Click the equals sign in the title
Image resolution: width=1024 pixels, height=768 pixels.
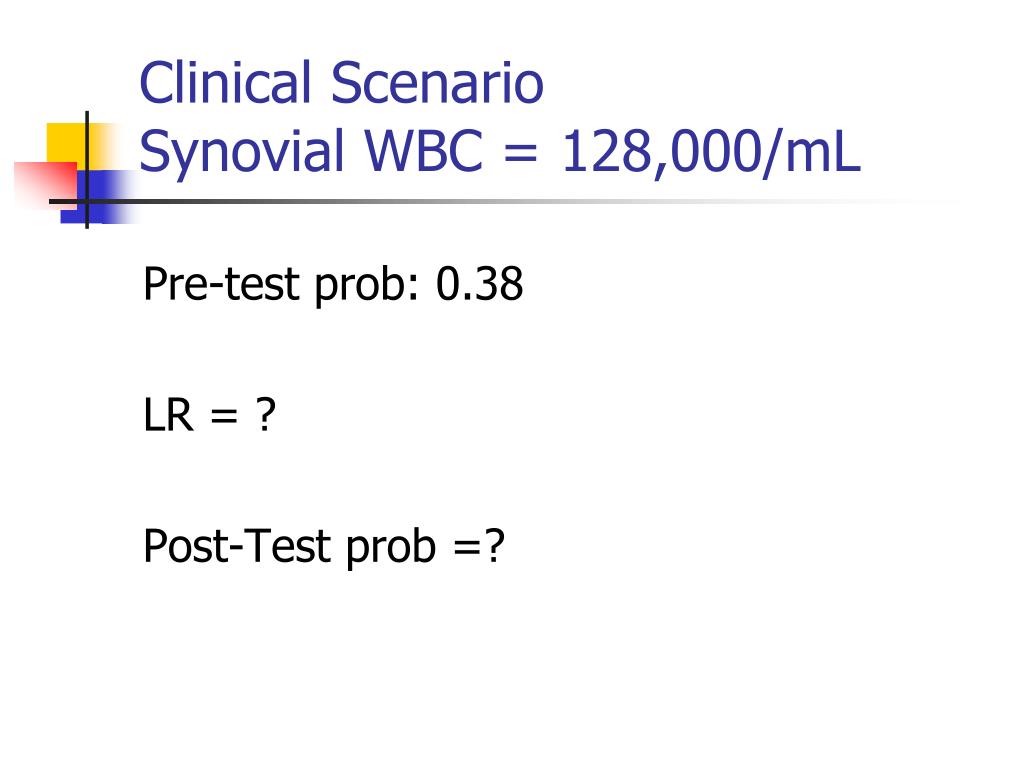(521, 154)
